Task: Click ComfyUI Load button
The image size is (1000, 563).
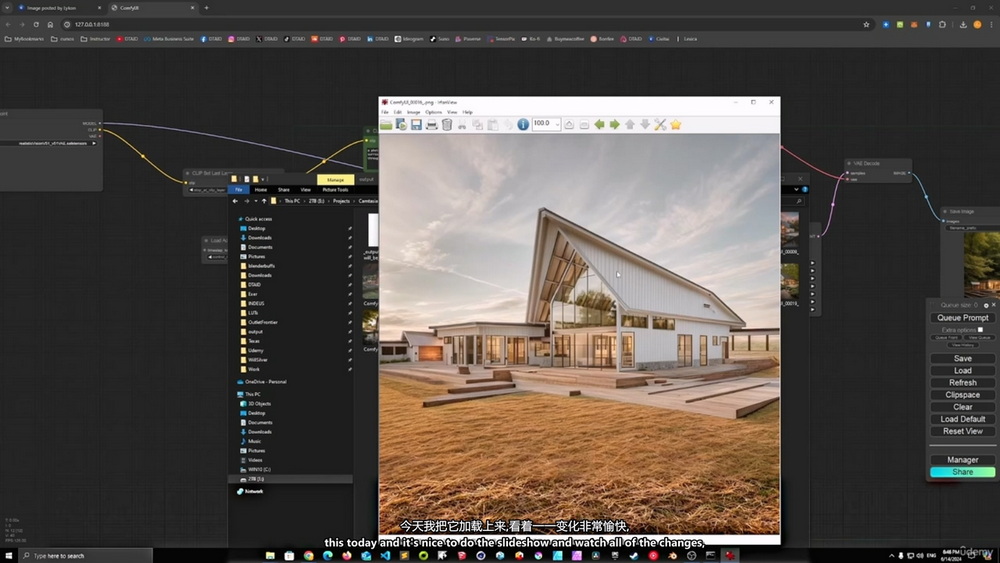Action: [x=962, y=370]
